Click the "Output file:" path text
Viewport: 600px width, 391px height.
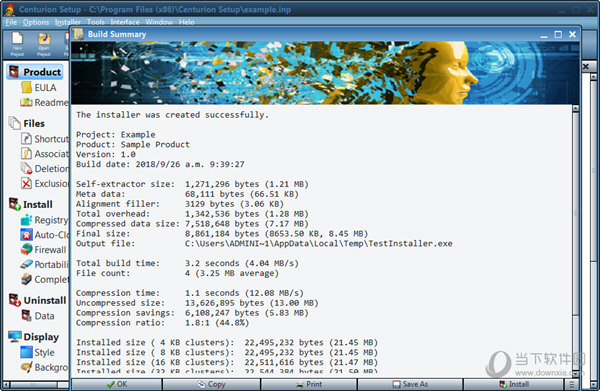[319, 244]
